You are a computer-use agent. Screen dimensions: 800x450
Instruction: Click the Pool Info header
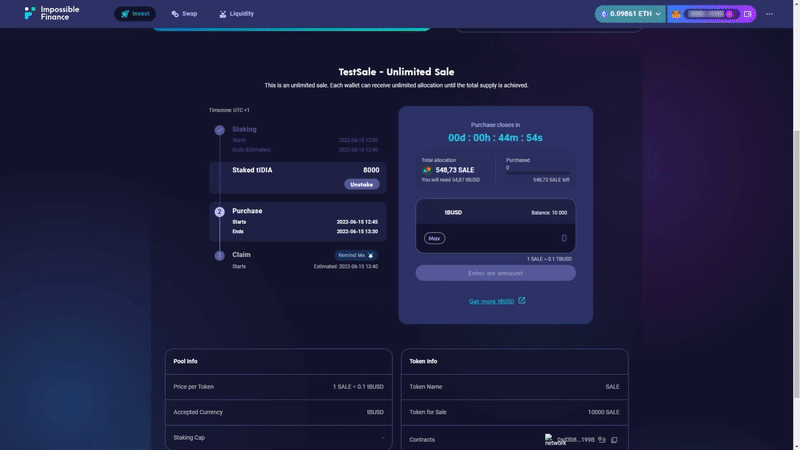185,361
